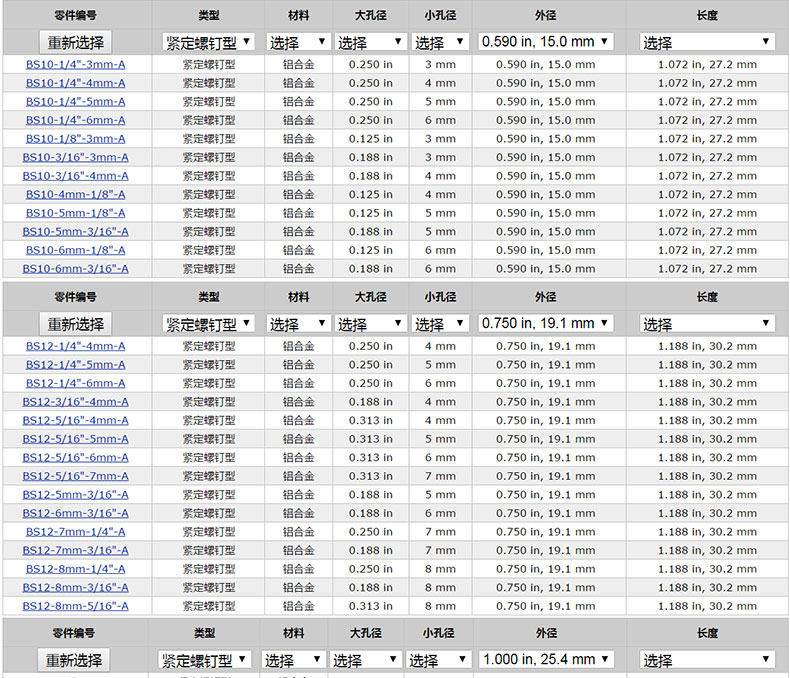
Task: Open the 0.590 in, 15.0 mm 外径 dropdown
Action: pyautogui.click(x=546, y=42)
